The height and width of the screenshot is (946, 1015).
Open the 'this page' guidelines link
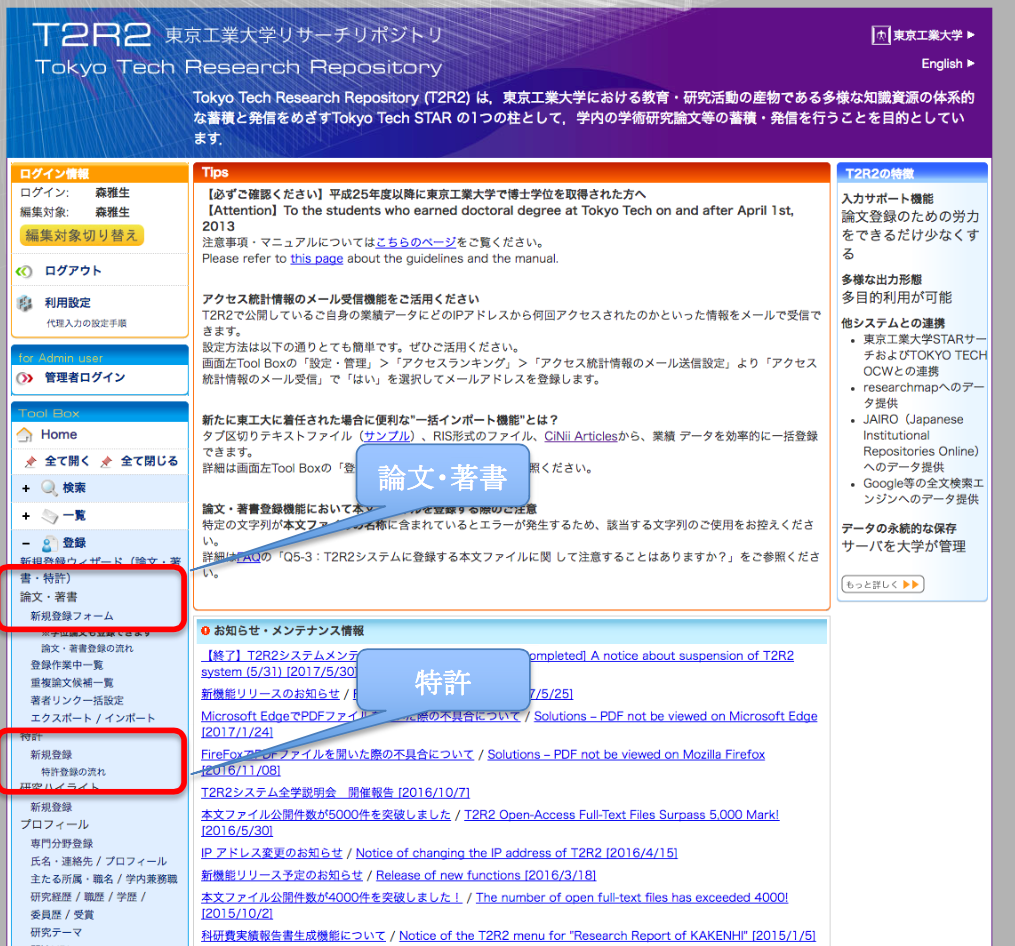317,258
